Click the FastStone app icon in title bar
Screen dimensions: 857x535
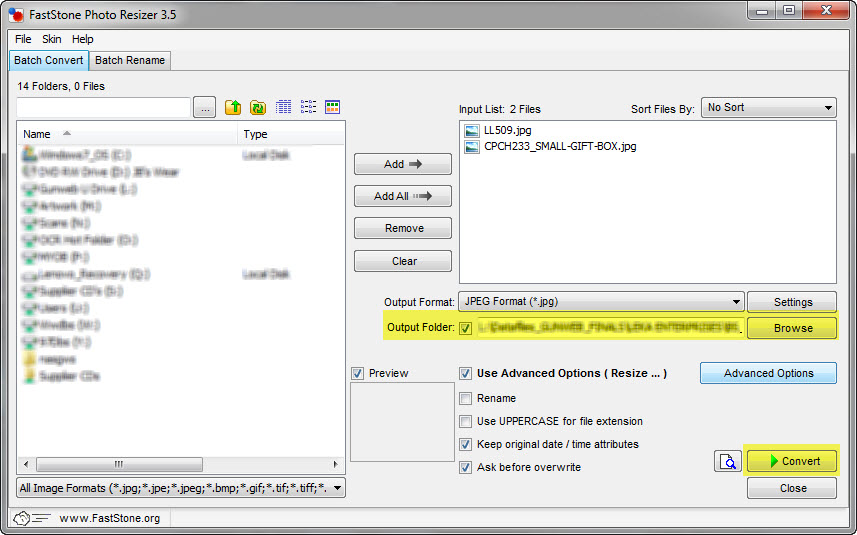click(x=16, y=15)
